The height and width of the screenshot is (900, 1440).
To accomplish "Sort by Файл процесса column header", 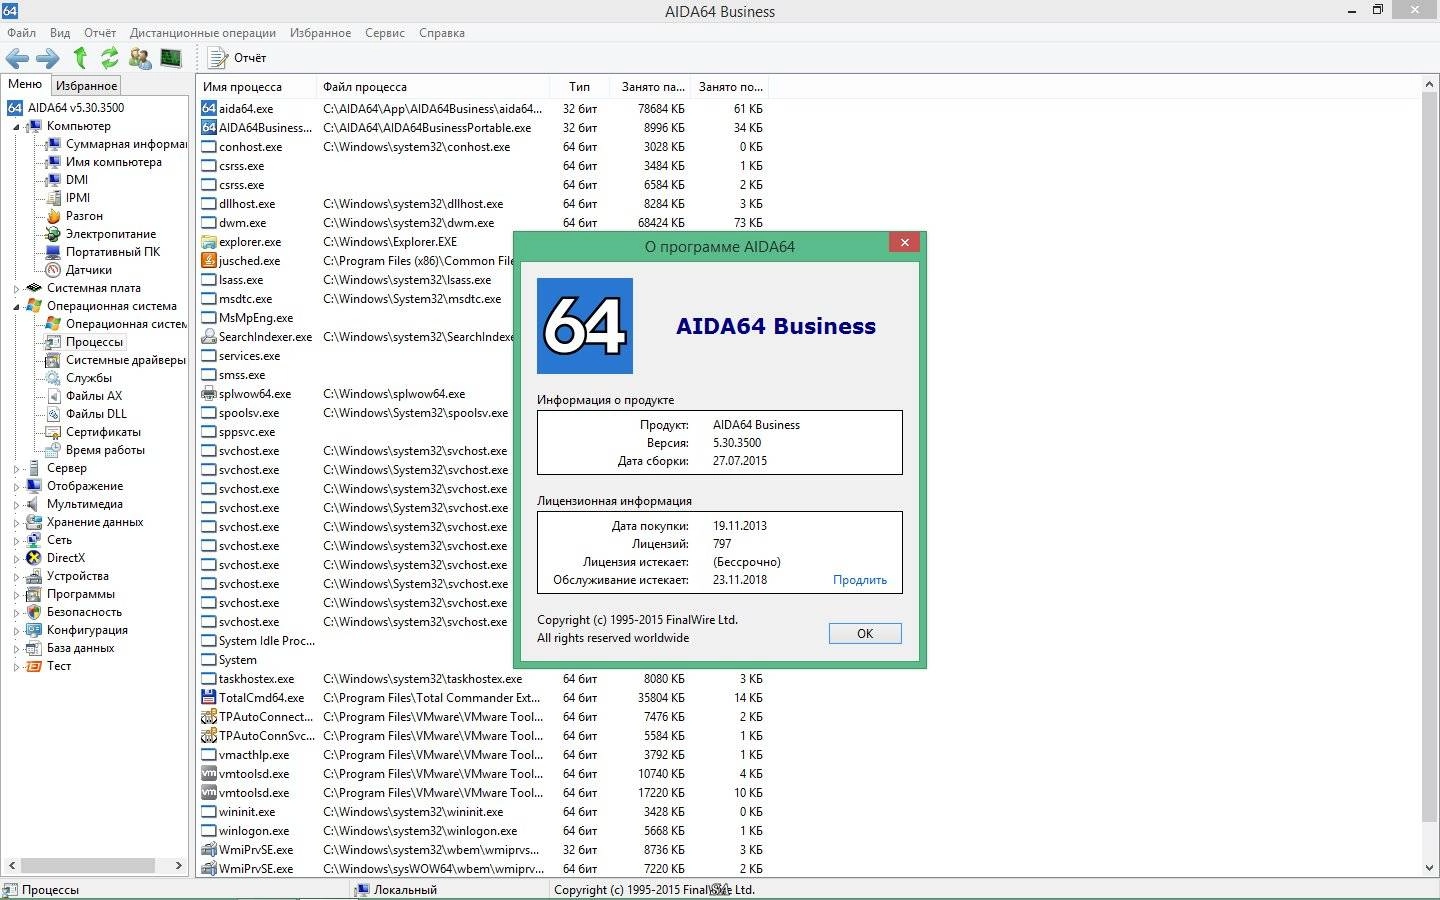I will coord(432,87).
